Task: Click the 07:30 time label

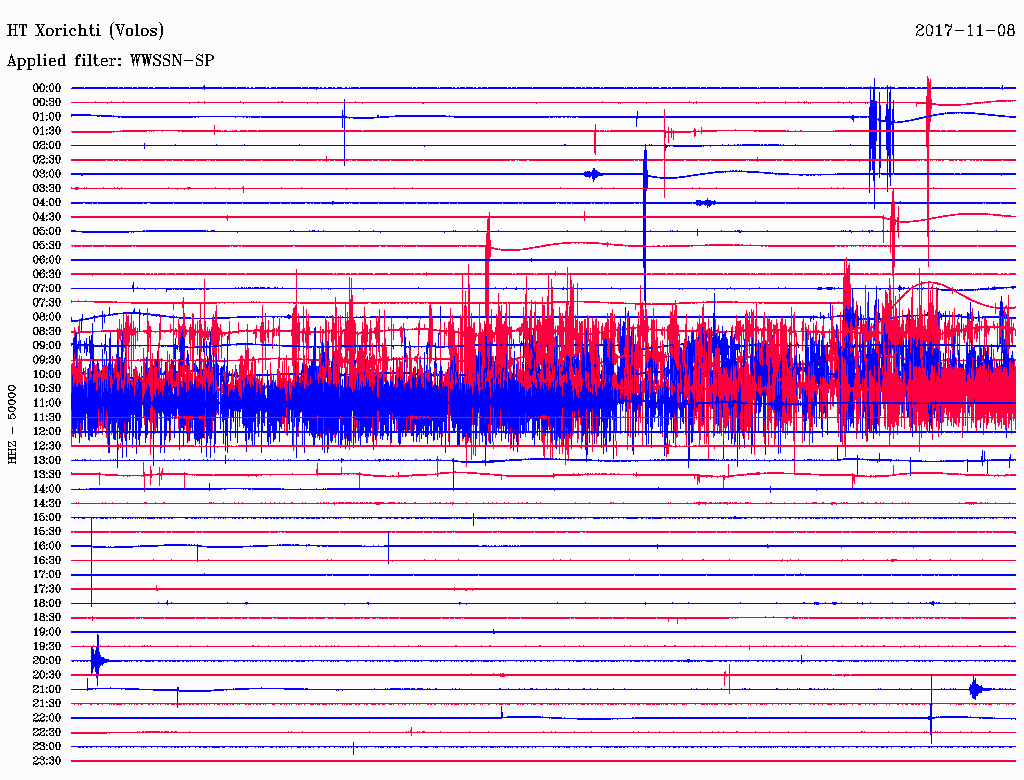Action: point(47,302)
